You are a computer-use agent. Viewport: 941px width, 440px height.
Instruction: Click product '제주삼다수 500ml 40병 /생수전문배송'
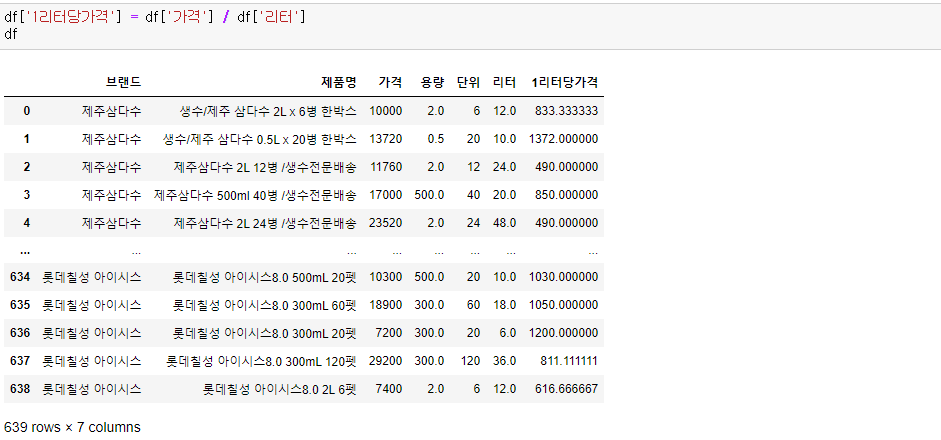pyautogui.click(x=255, y=195)
